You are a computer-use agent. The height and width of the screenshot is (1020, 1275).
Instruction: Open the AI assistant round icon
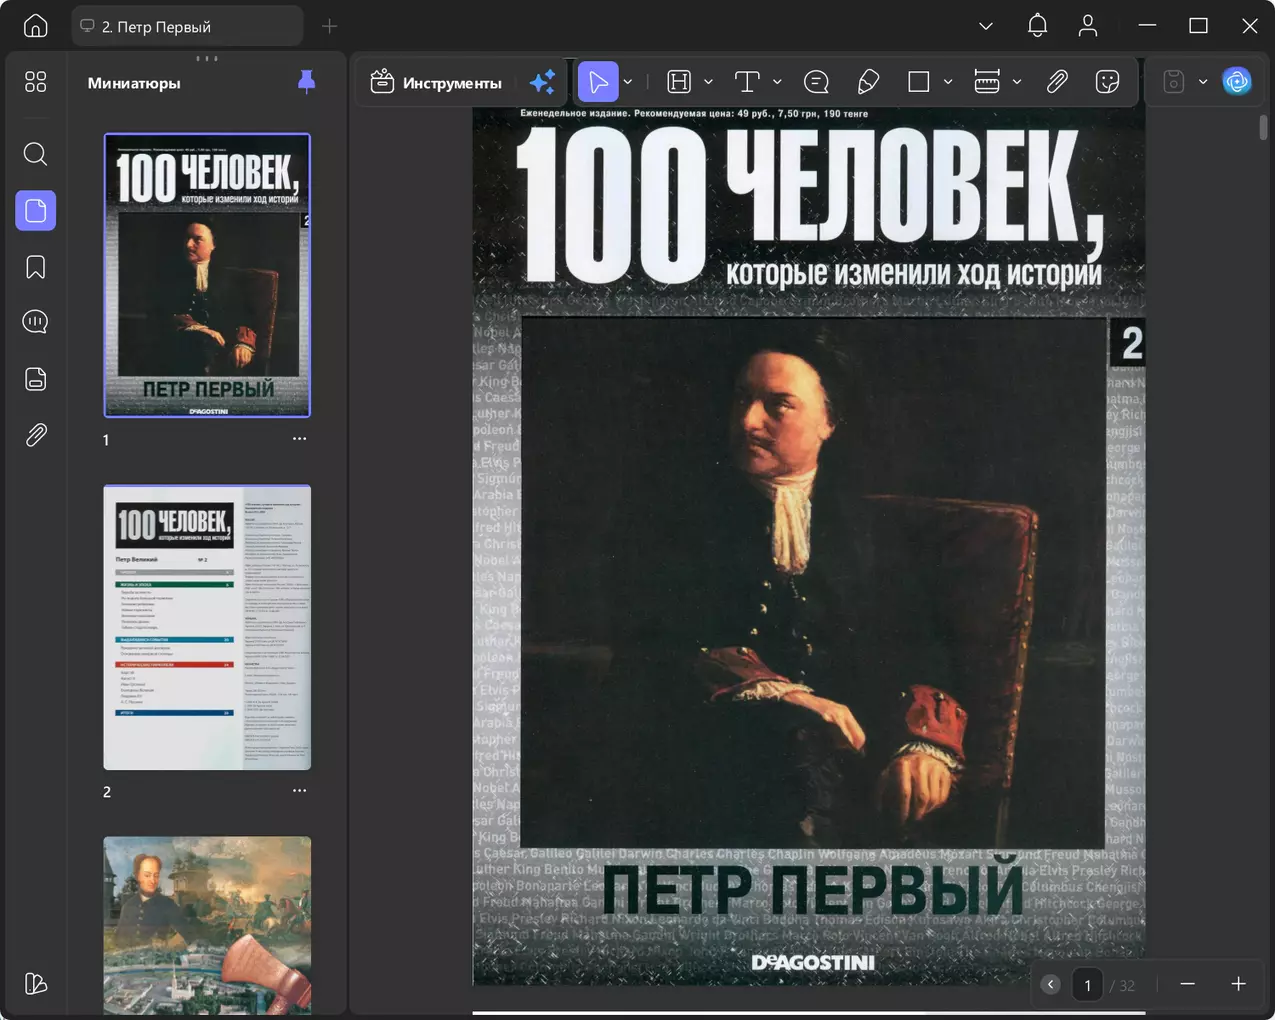click(x=1237, y=82)
